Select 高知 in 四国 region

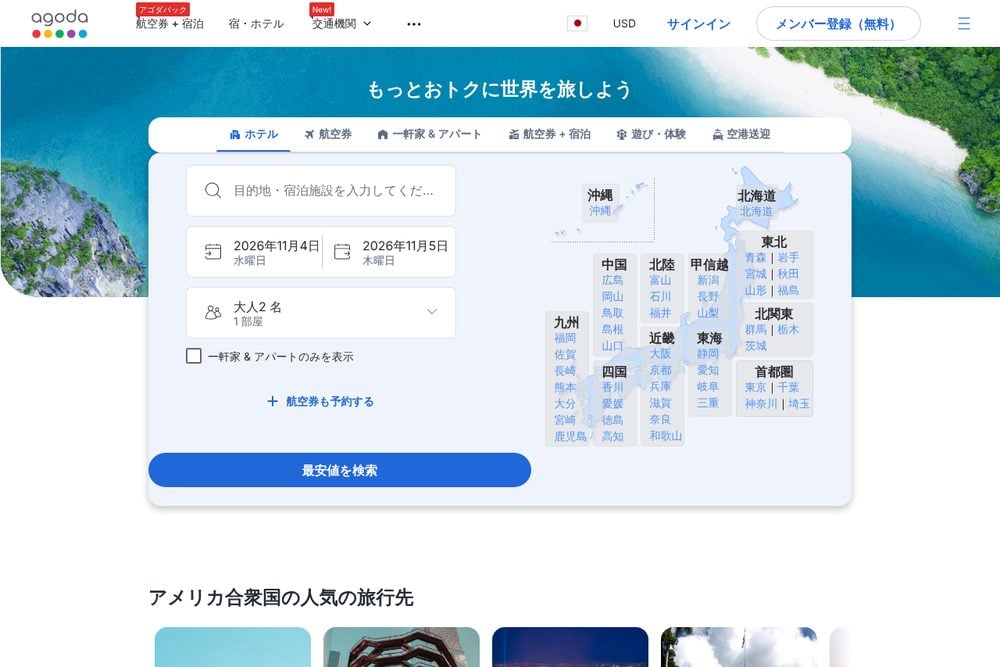click(x=612, y=437)
